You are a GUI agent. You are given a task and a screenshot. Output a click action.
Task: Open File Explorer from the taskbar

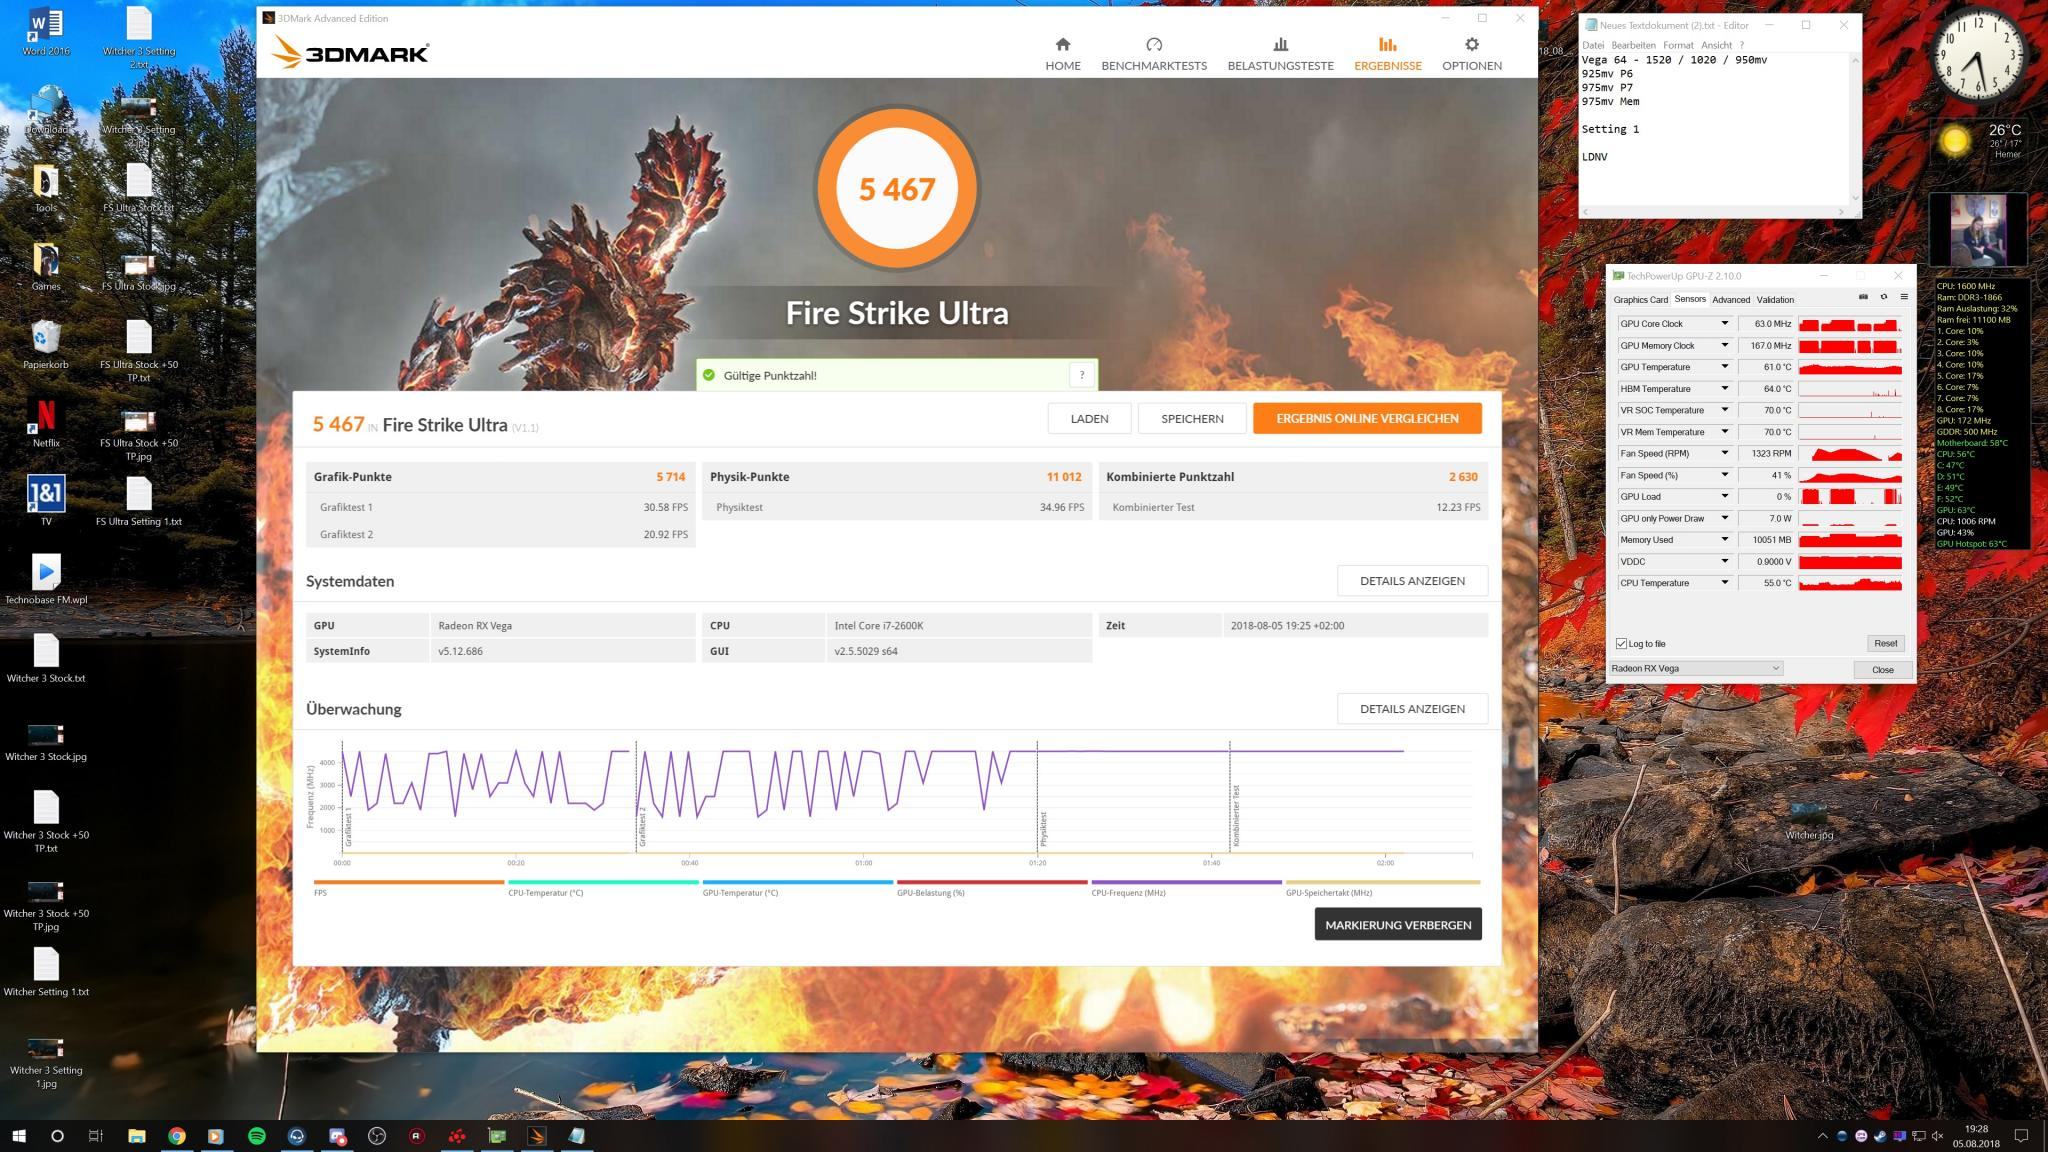[136, 1136]
